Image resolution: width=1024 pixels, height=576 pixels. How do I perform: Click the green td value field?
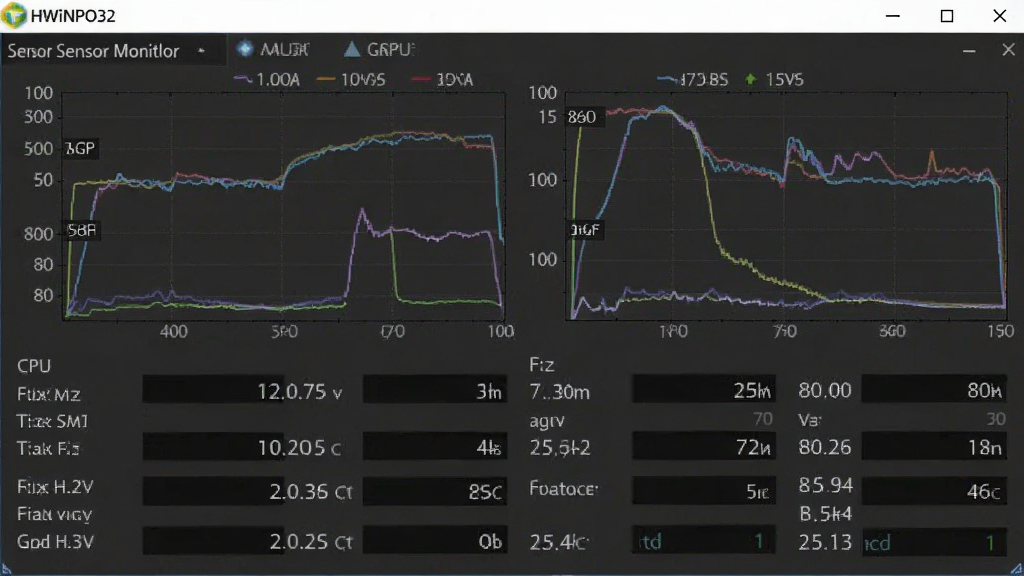704,541
